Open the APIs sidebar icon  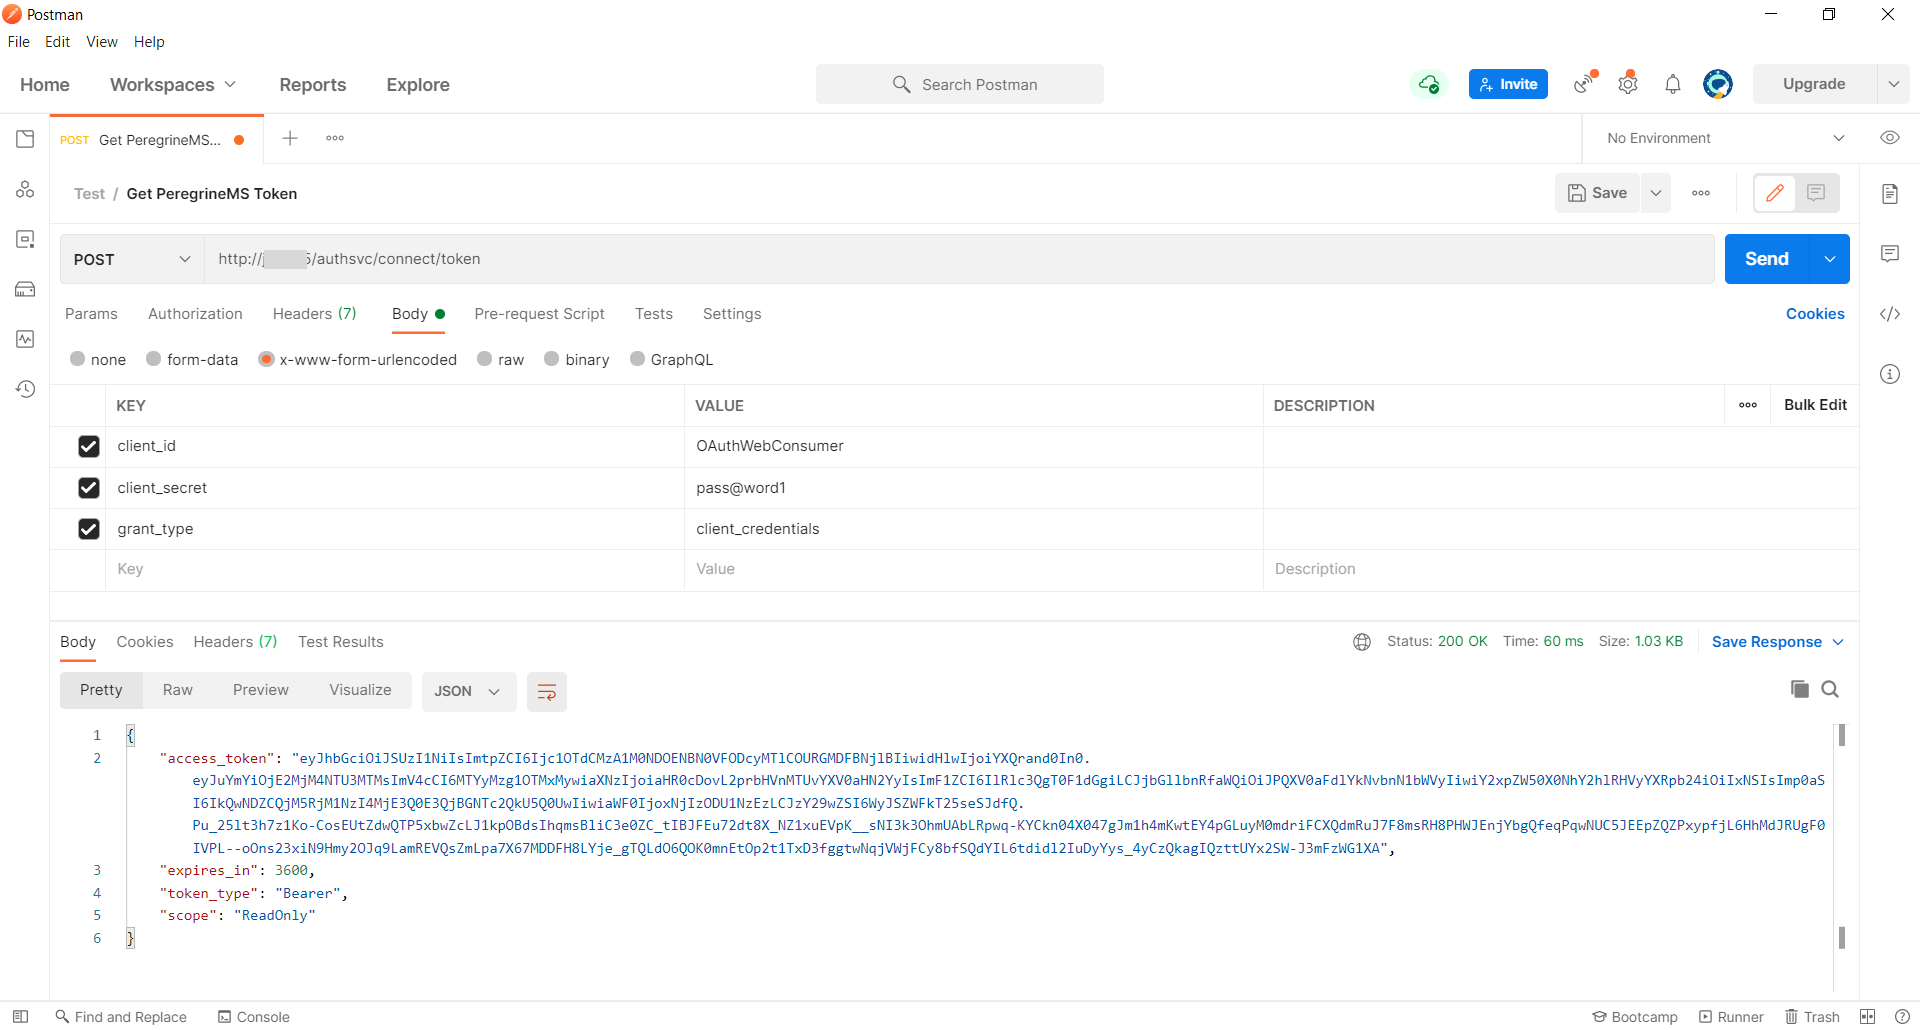click(x=25, y=189)
